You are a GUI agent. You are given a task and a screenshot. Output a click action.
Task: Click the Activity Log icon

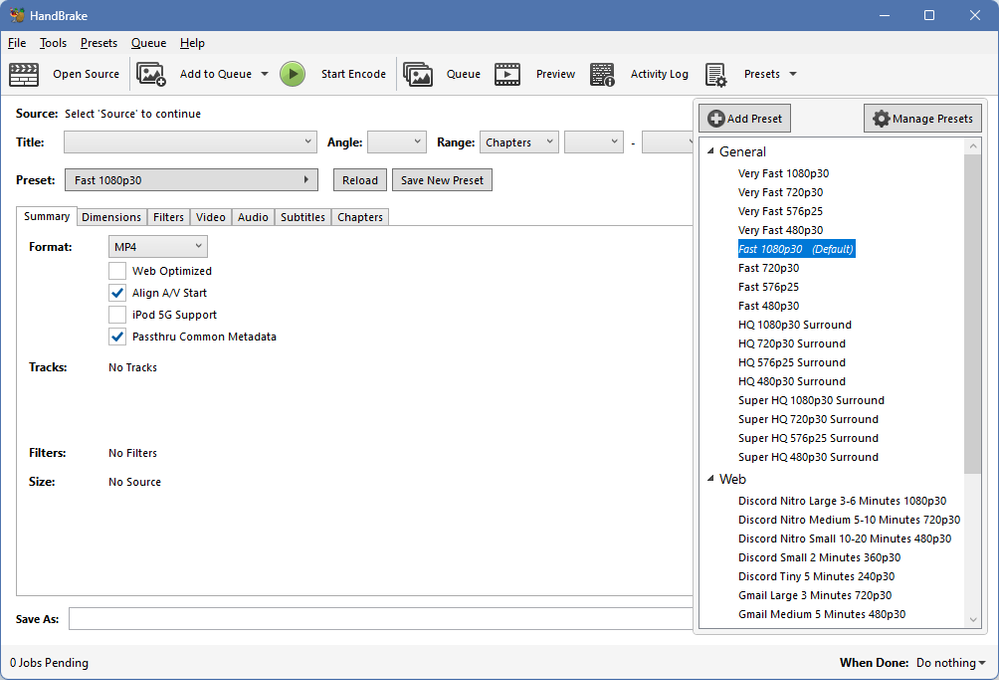602,74
